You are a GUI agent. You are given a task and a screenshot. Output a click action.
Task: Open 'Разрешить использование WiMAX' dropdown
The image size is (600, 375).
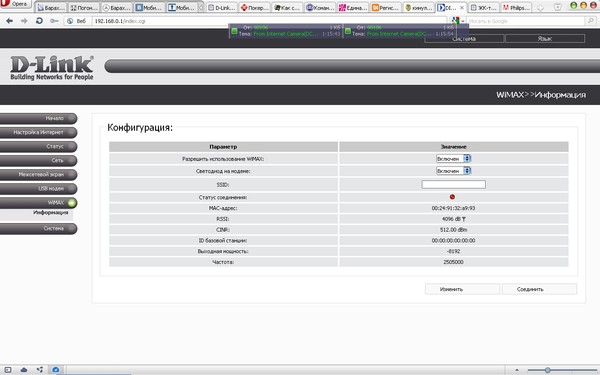click(x=453, y=158)
